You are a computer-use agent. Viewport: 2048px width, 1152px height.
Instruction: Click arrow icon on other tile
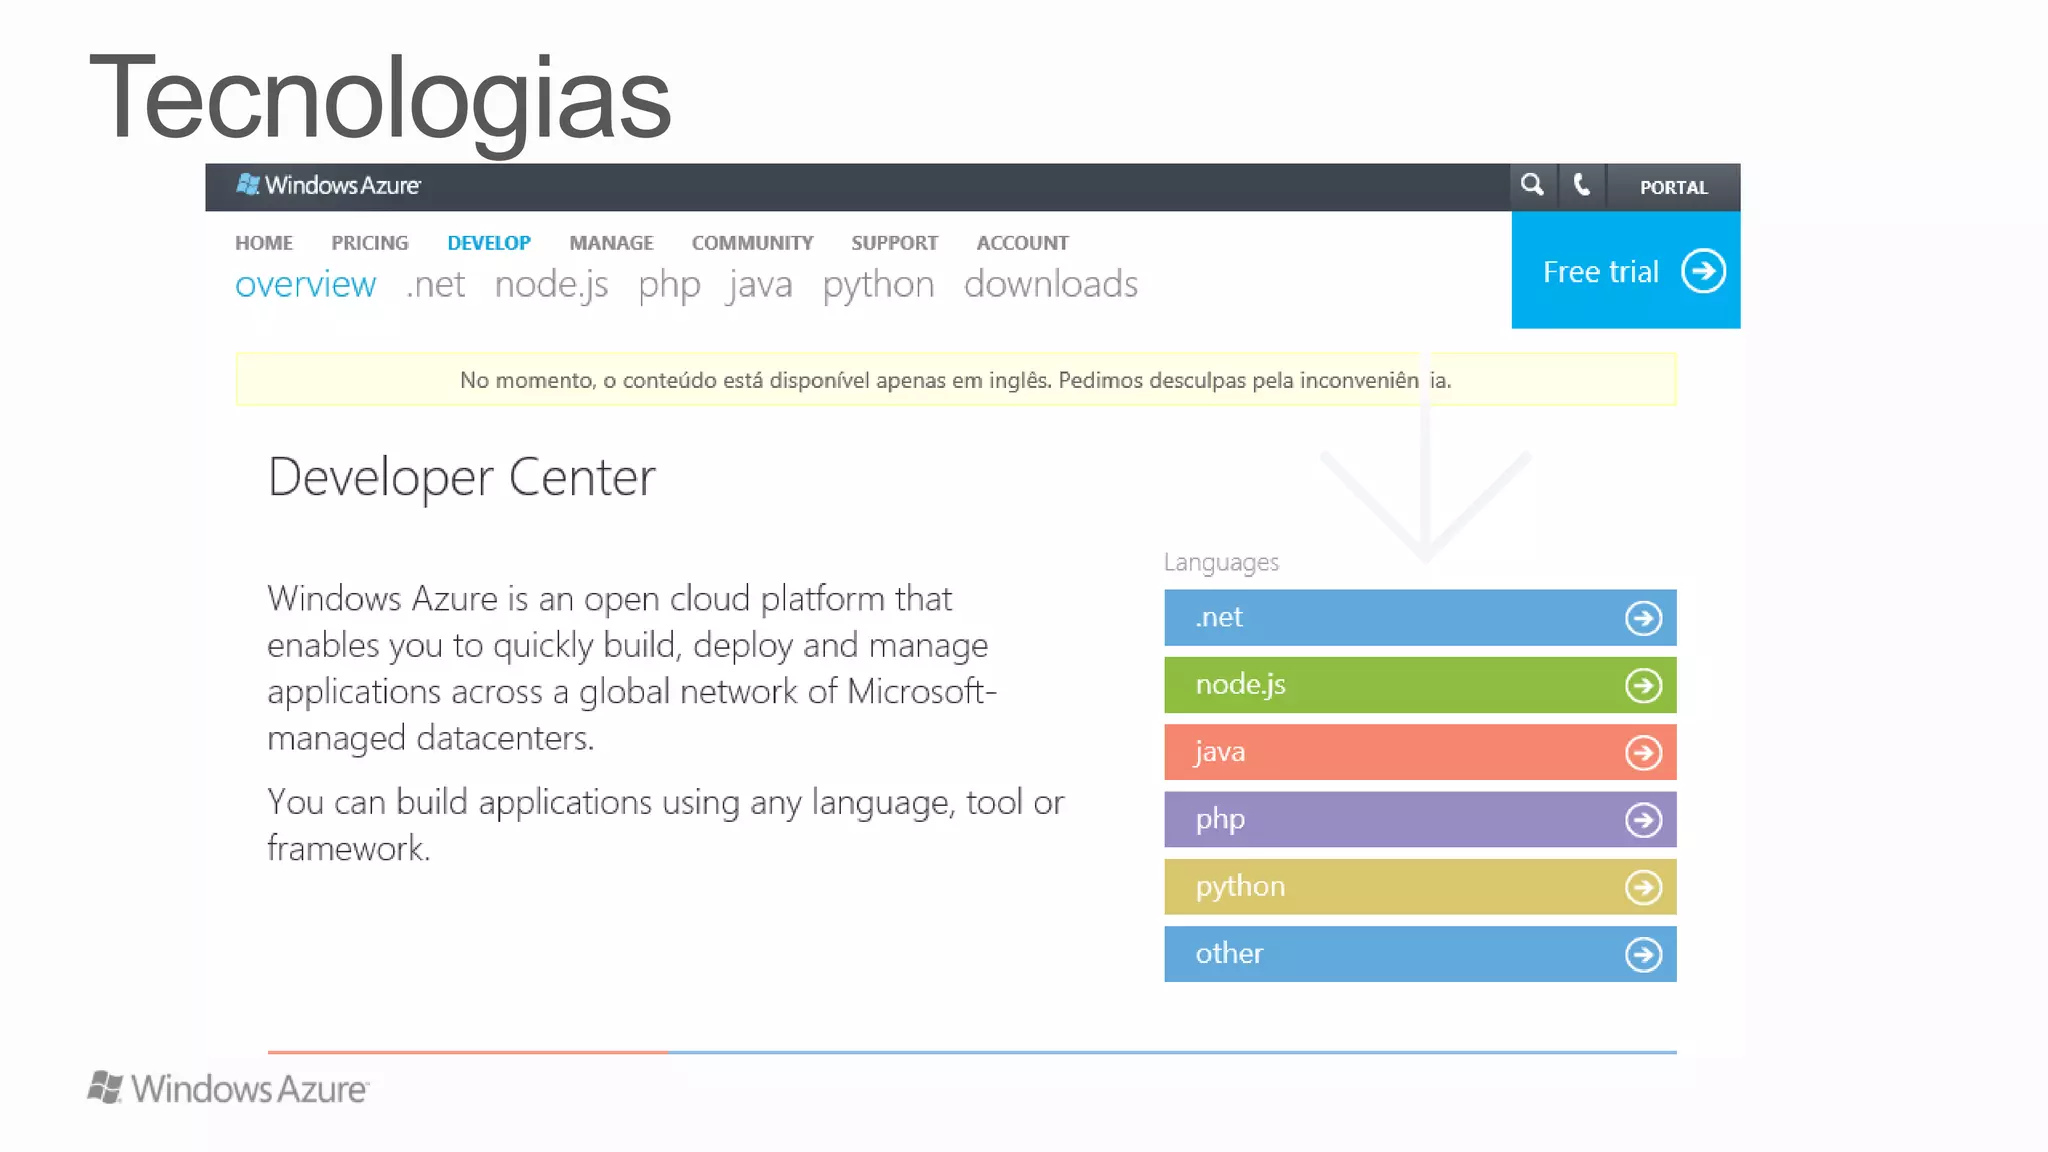pyautogui.click(x=1643, y=954)
